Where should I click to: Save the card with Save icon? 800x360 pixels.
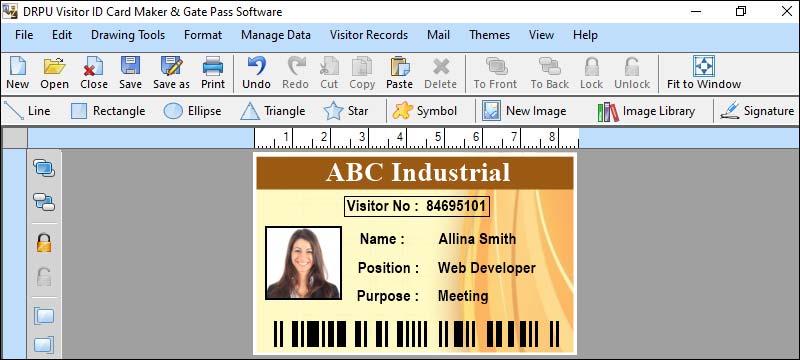pyautogui.click(x=131, y=73)
